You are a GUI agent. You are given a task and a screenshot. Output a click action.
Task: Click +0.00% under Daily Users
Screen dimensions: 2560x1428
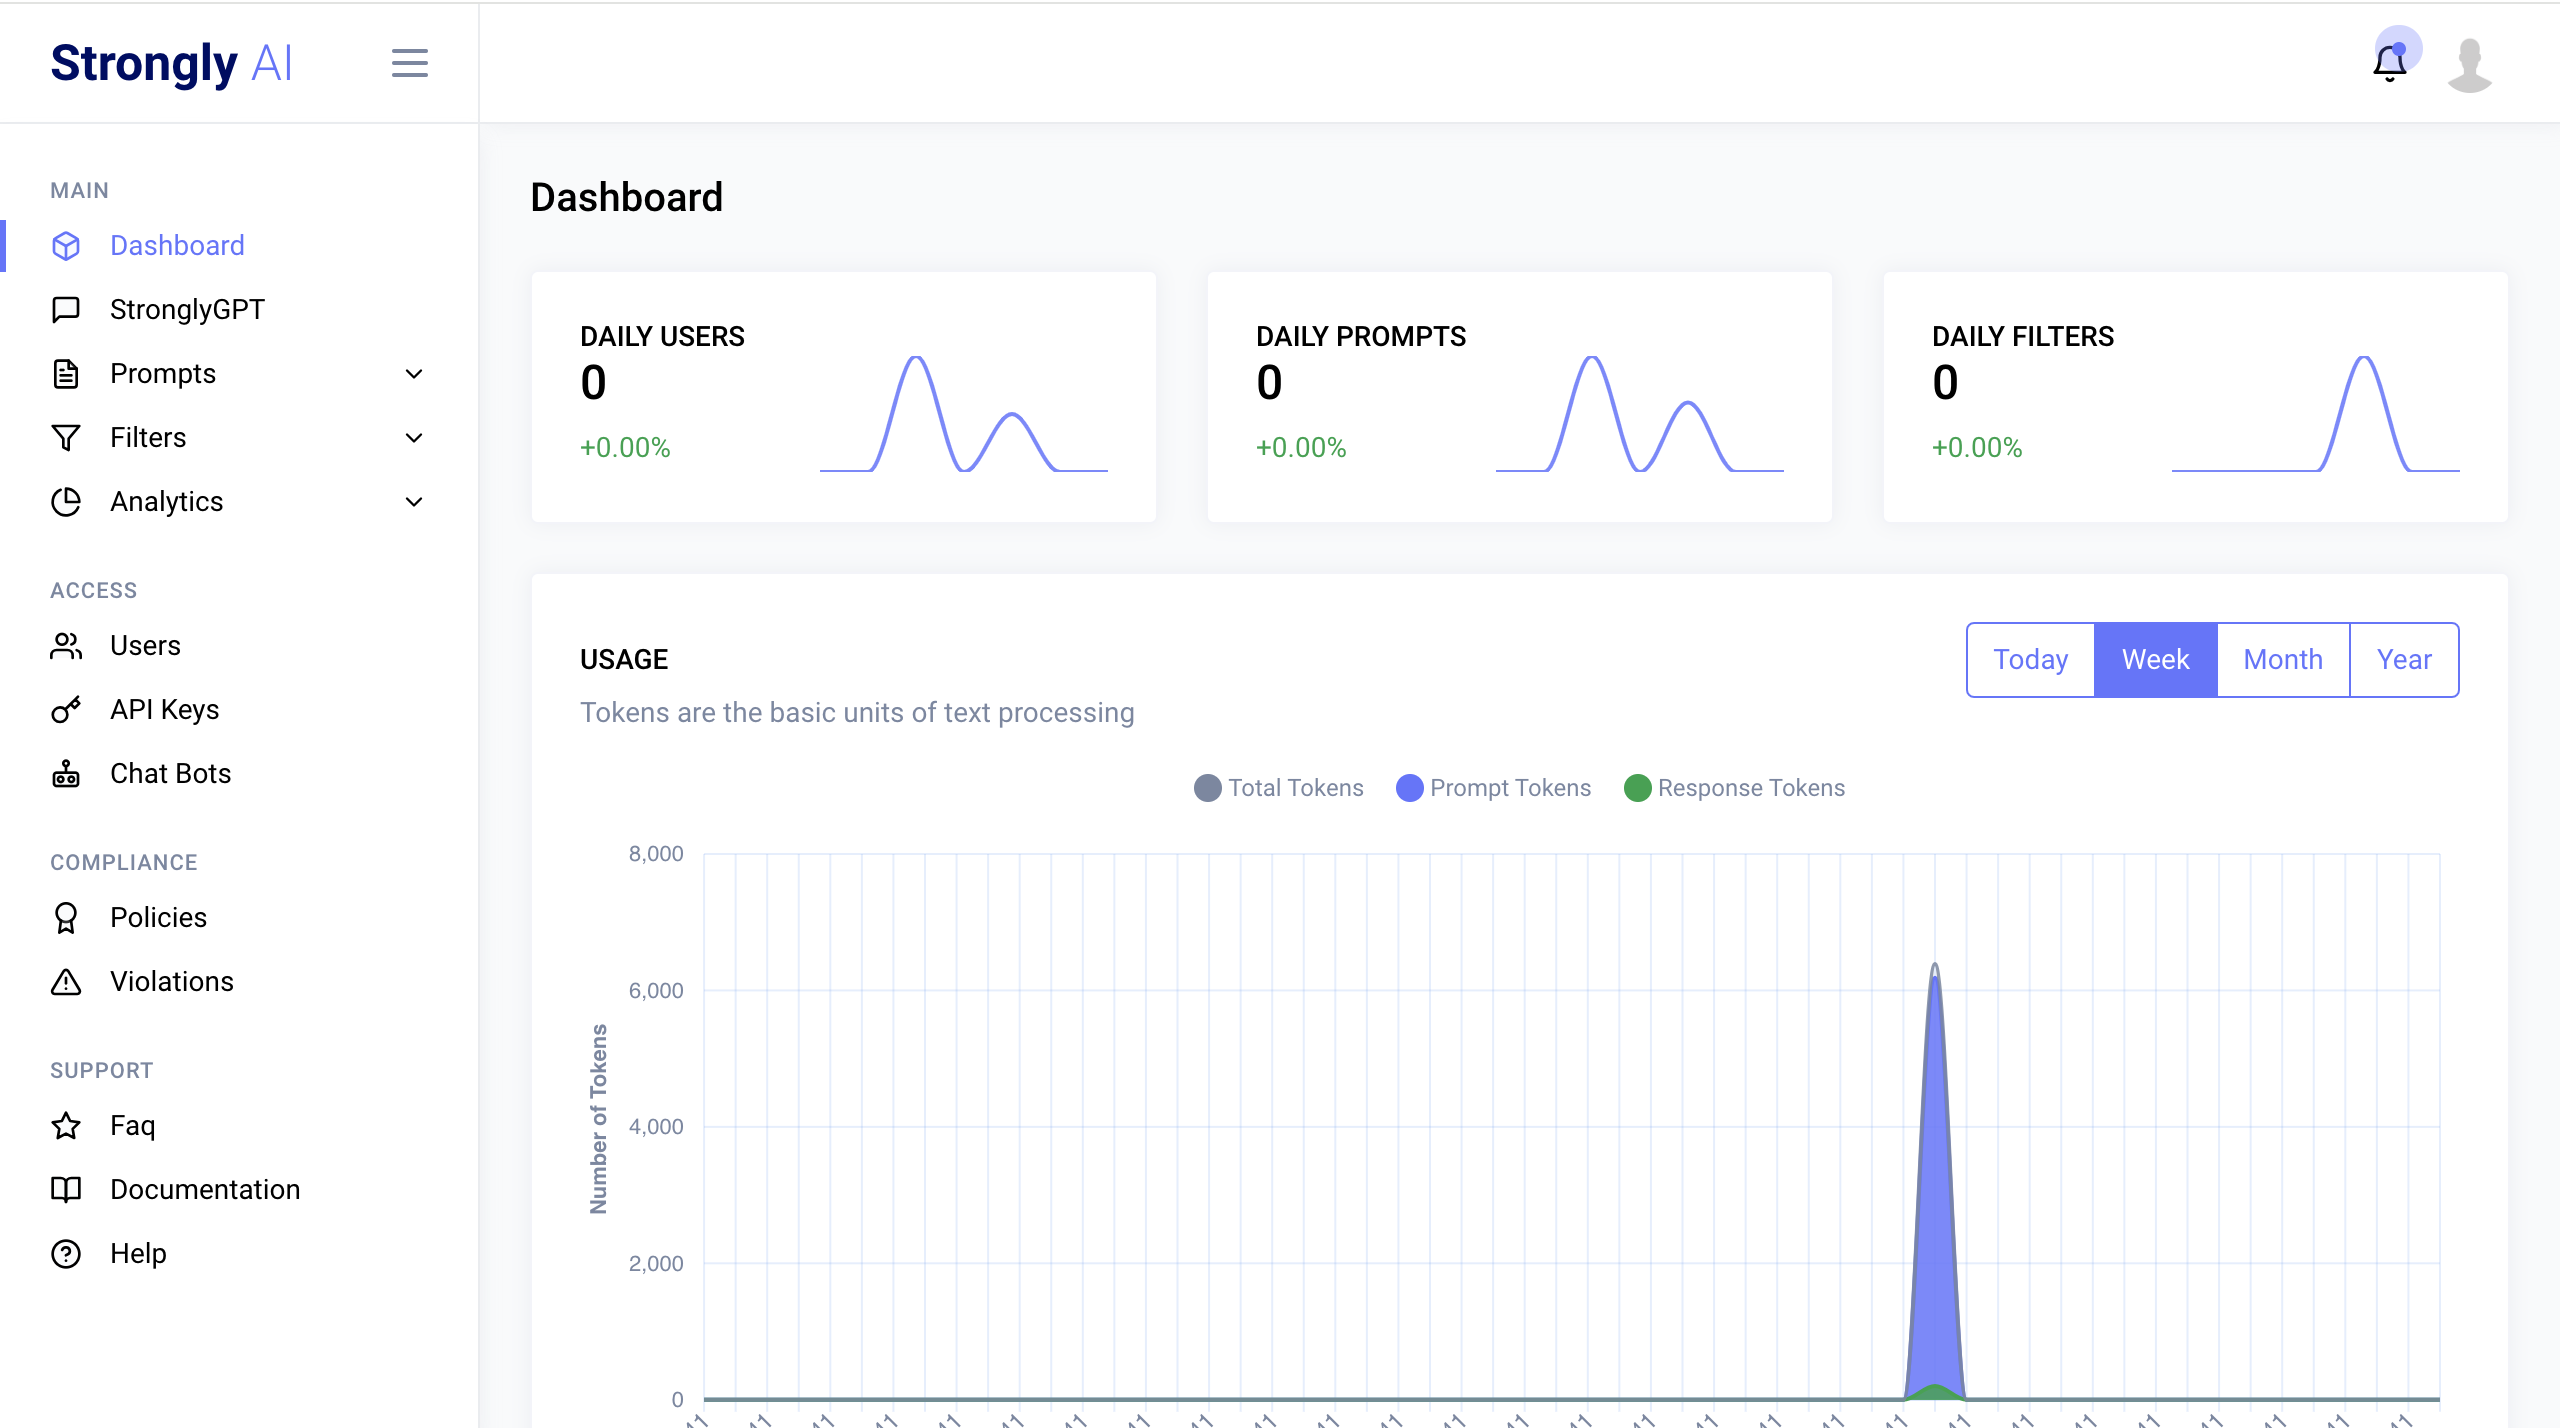pos(625,447)
